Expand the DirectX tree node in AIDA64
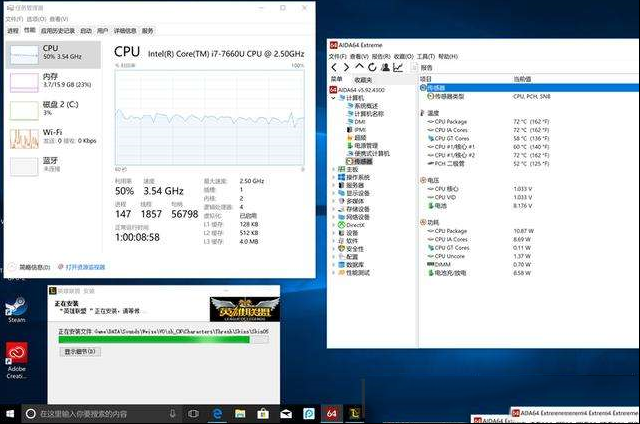Image resolution: width=640 pixels, height=424 pixels. pos(333,225)
